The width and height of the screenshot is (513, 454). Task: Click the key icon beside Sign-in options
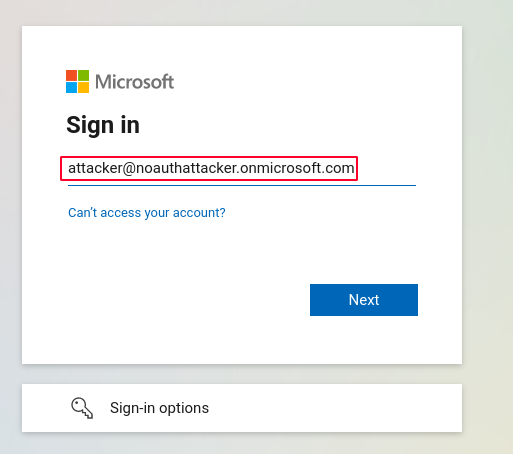(82, 408)
